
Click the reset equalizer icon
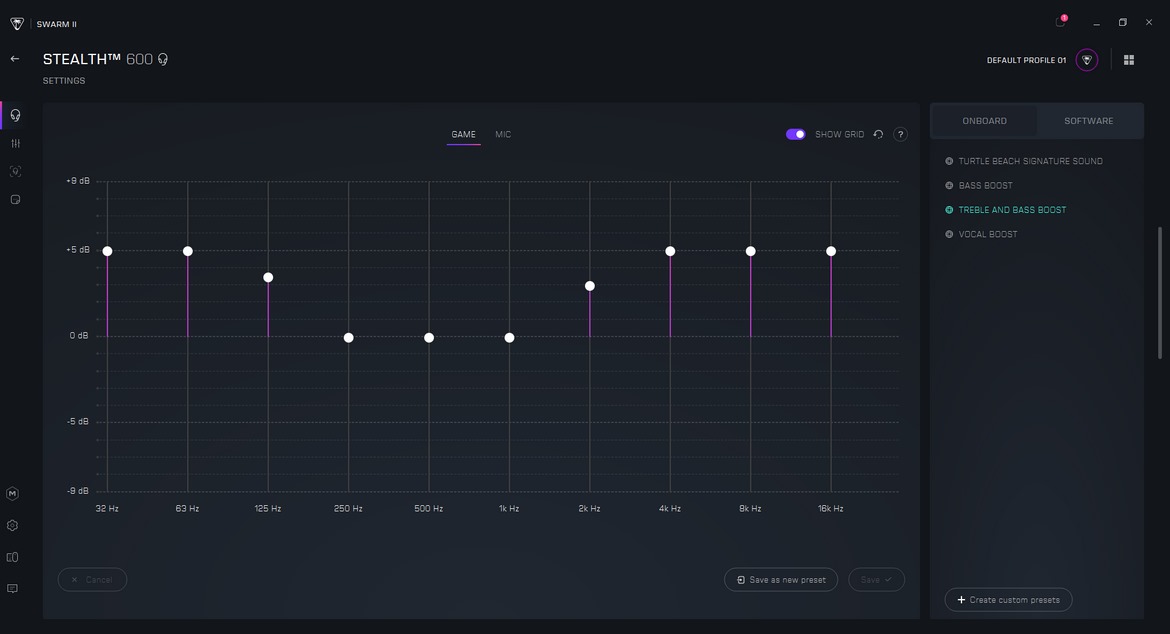(x=878, y=134)
